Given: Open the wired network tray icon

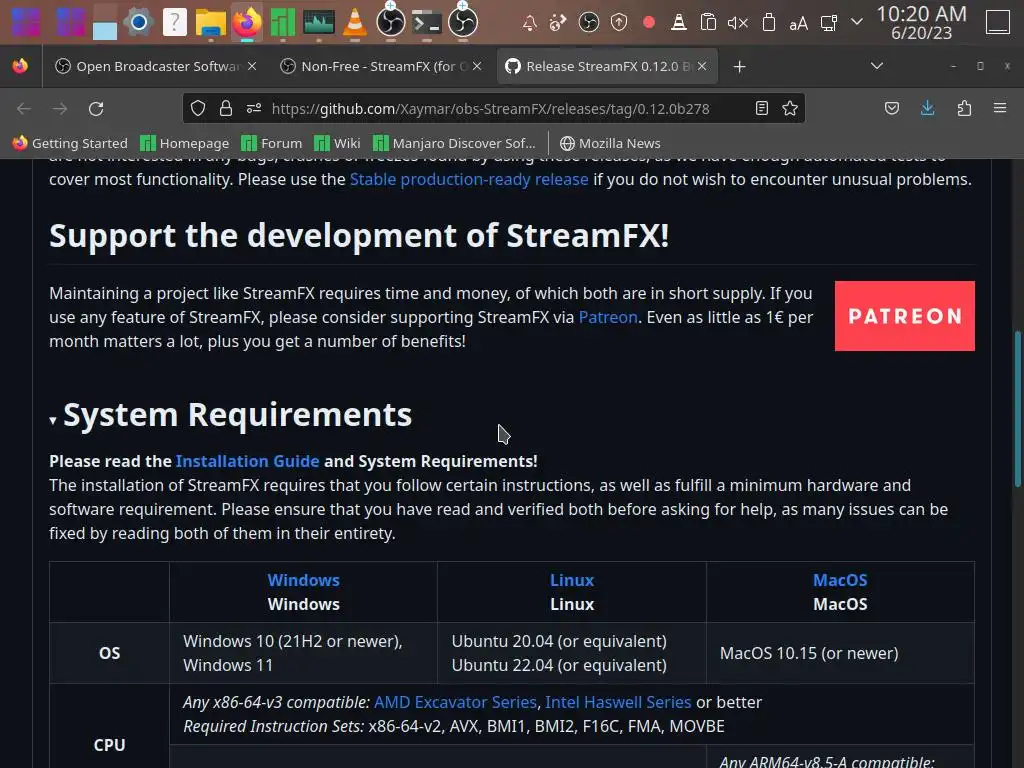Looking at the screenshot, I should pos(829,24).
